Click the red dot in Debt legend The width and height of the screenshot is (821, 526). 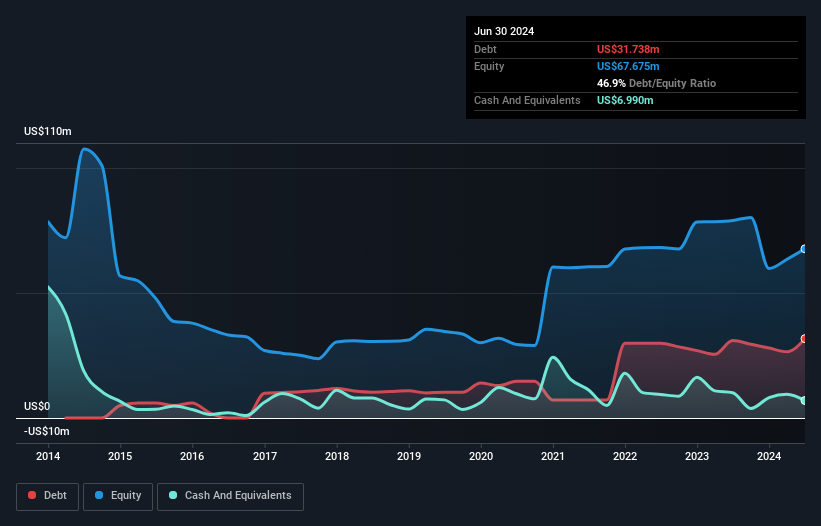(x=32, y=495)
